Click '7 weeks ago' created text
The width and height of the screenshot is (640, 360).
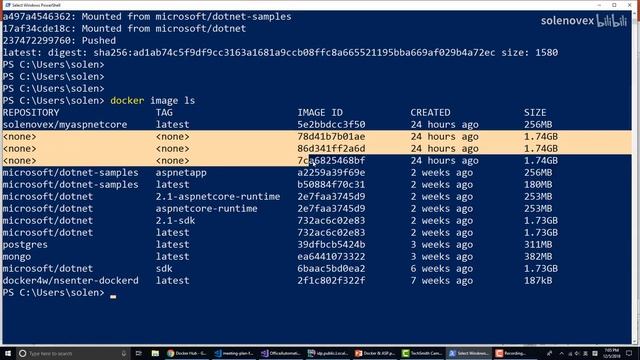coord(442,280)
